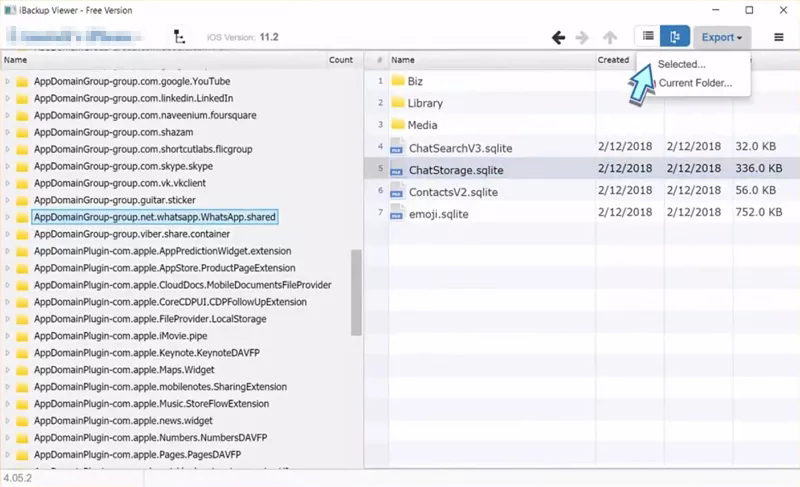
Task: Open the Library folder
Action: coord(424,103)
